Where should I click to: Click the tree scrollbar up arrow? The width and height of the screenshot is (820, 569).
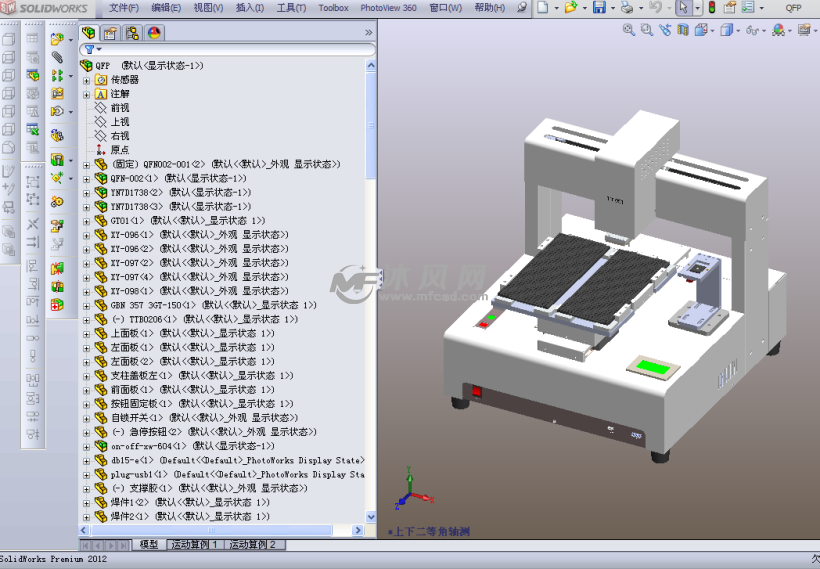coord(371,65)
